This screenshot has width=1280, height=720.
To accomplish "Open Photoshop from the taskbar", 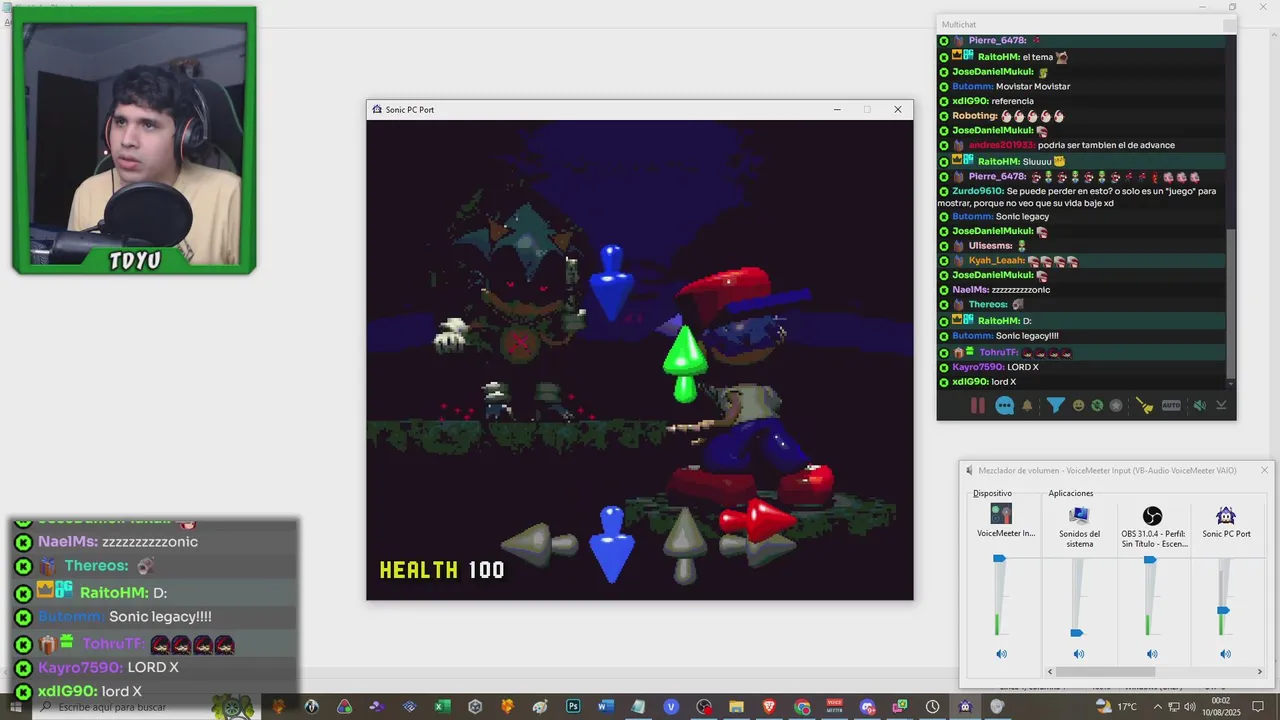I will tap(573, 707).
